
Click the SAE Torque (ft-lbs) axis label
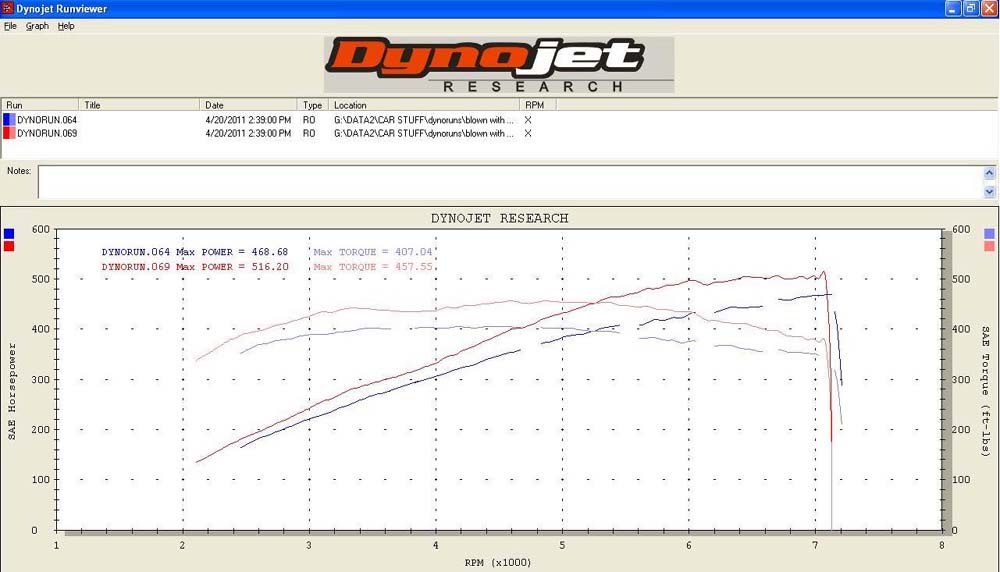tap(986, 391)
